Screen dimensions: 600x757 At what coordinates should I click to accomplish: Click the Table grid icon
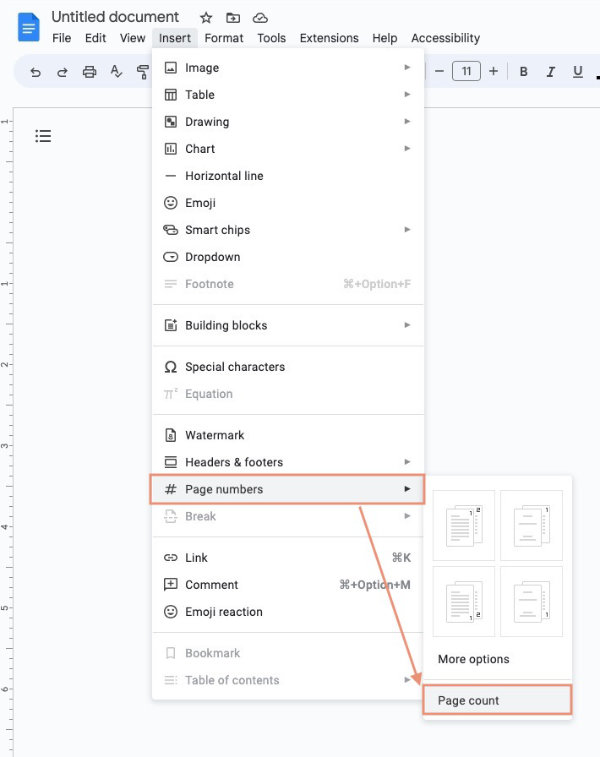[170, 95]
